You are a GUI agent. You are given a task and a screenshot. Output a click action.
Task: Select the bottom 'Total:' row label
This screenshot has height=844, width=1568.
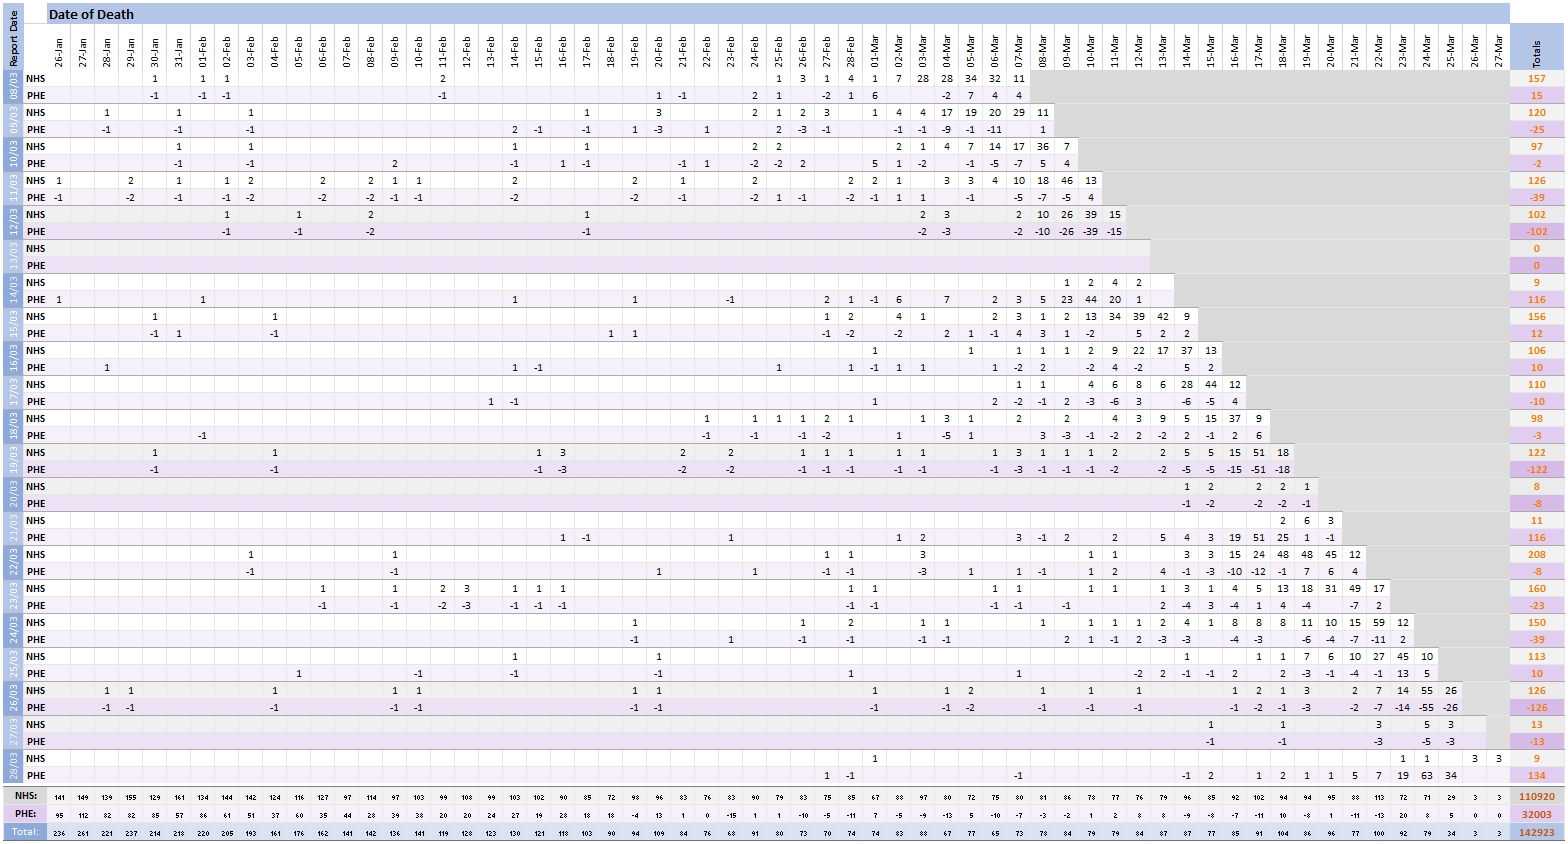pos(24,832)
